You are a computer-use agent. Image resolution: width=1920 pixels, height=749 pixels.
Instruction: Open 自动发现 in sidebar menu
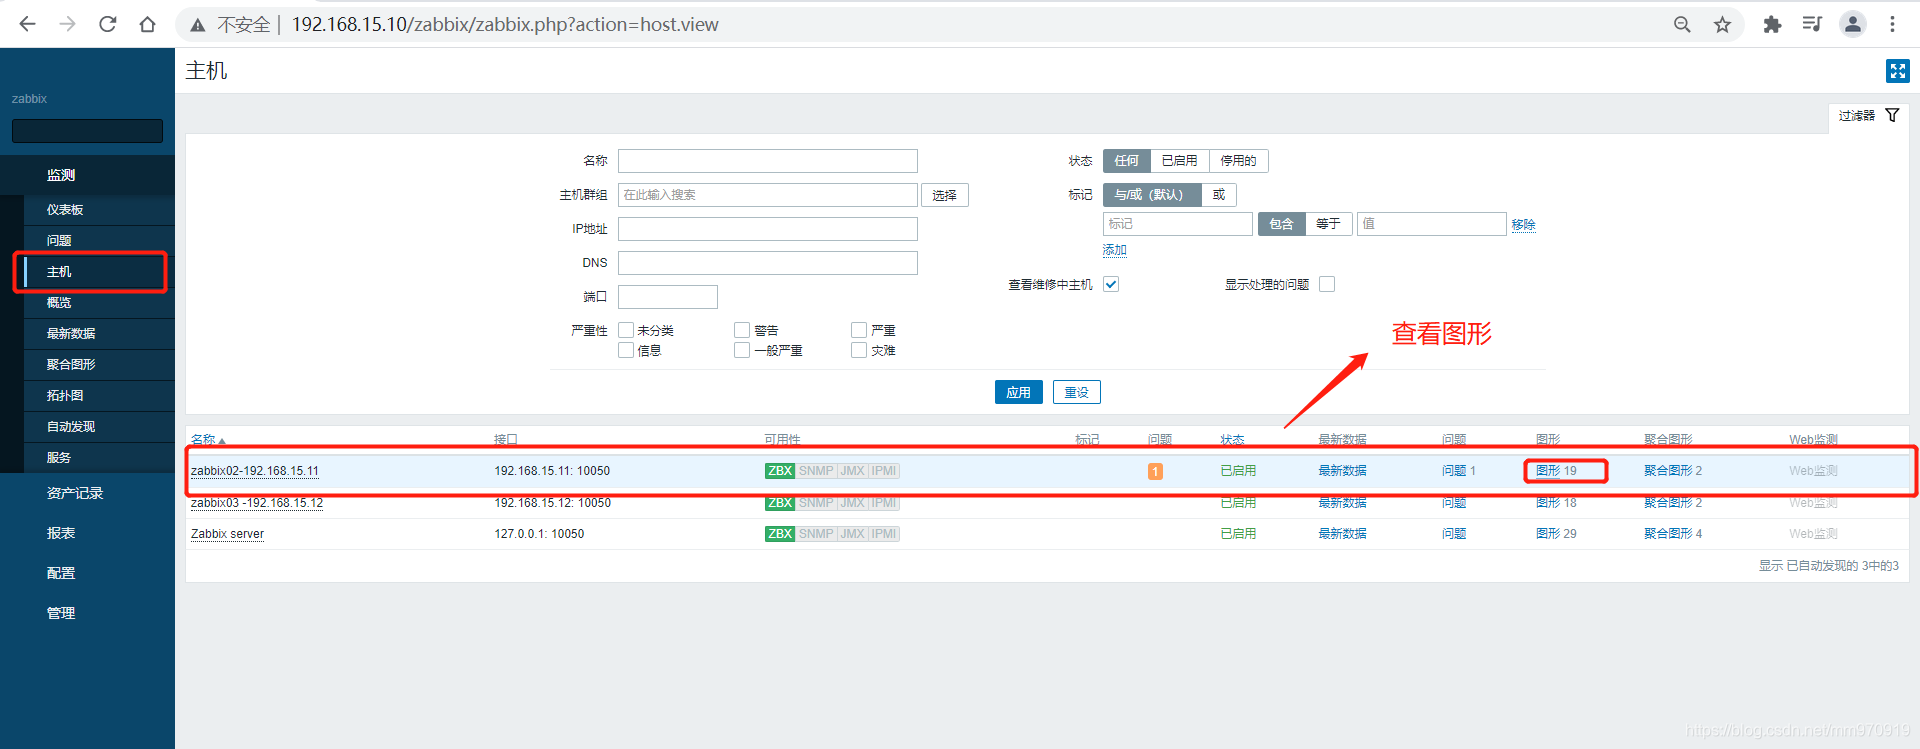pos(71,427)
